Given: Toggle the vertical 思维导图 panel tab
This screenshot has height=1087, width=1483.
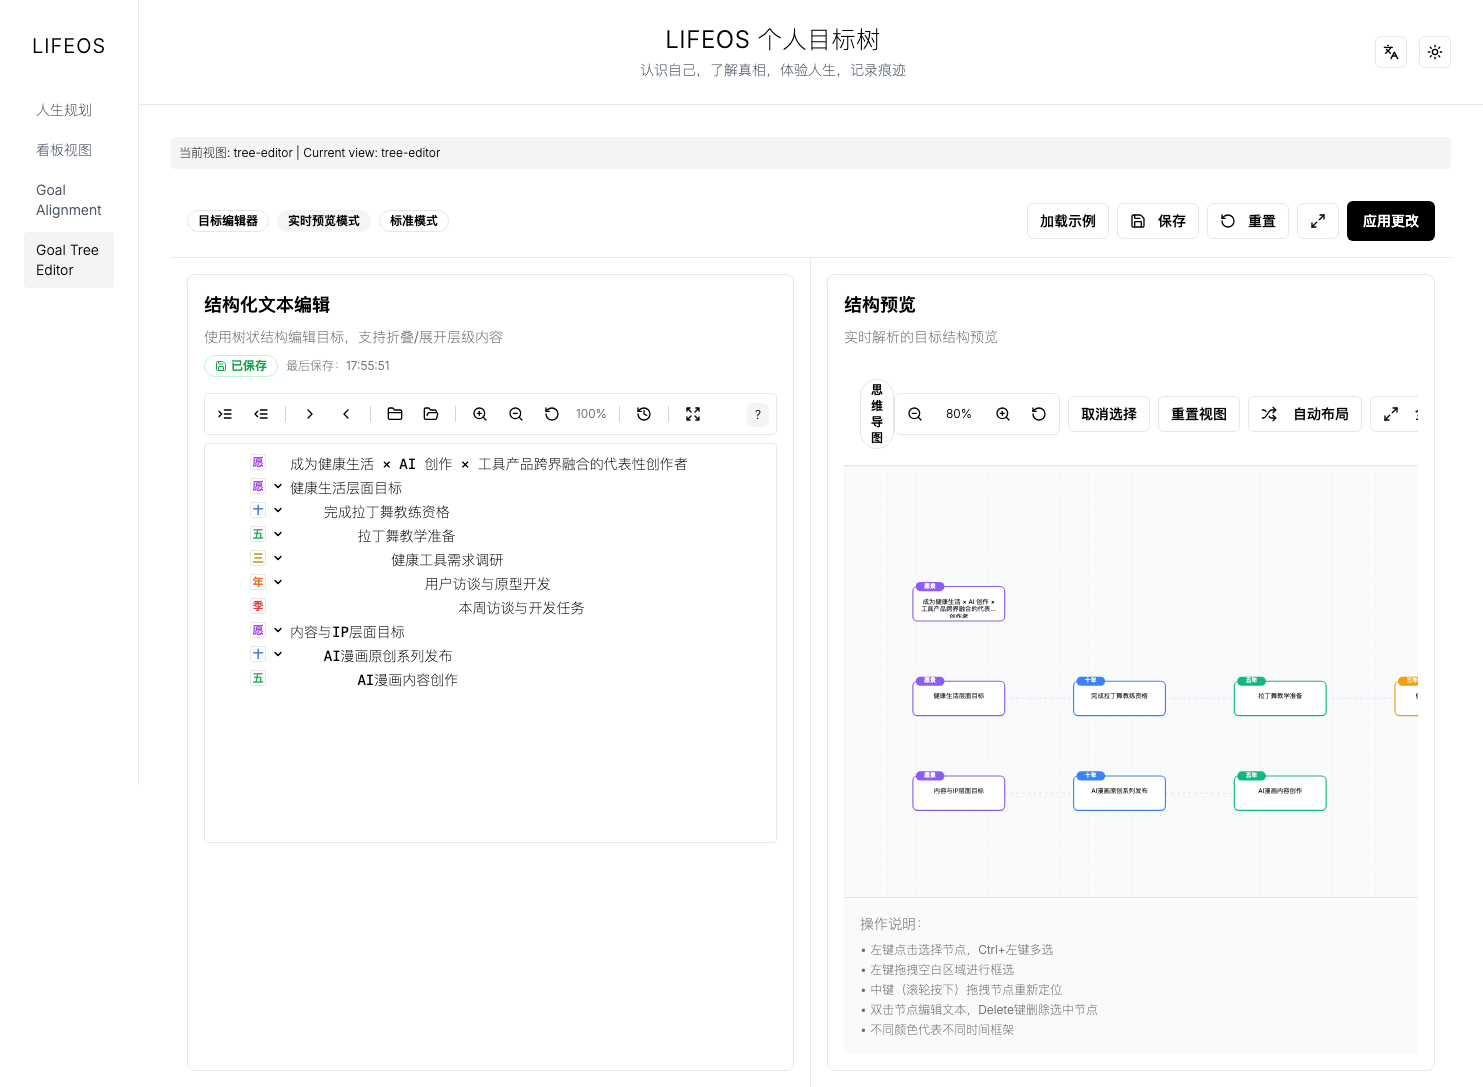Looking at the screenshot, I should tap(876, 413).
